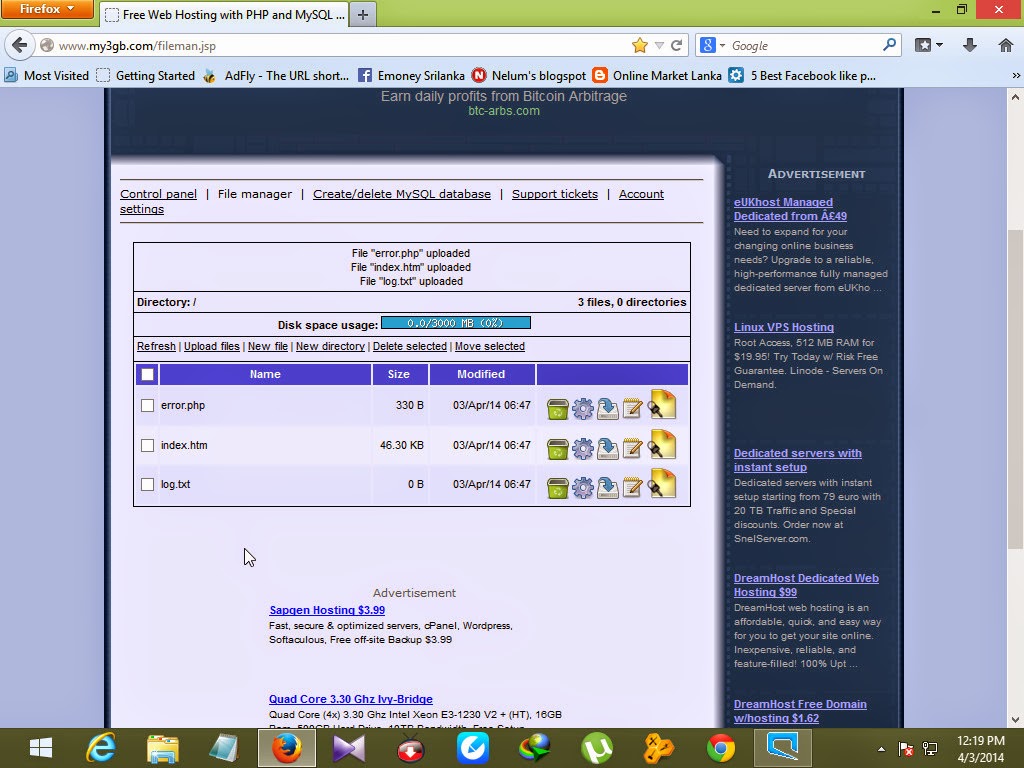View error.php using the magnifier page icon
Image resolution: width=1024 pixels, height=768 pixels.
click(662, 405)
